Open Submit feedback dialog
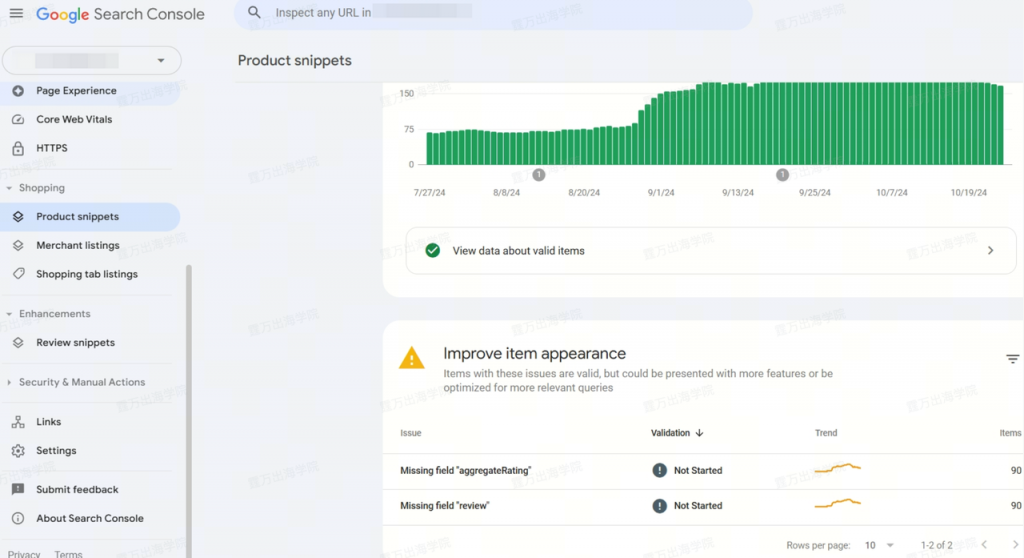This screenshot has width=1024, height=558. (x=77, y=489)
